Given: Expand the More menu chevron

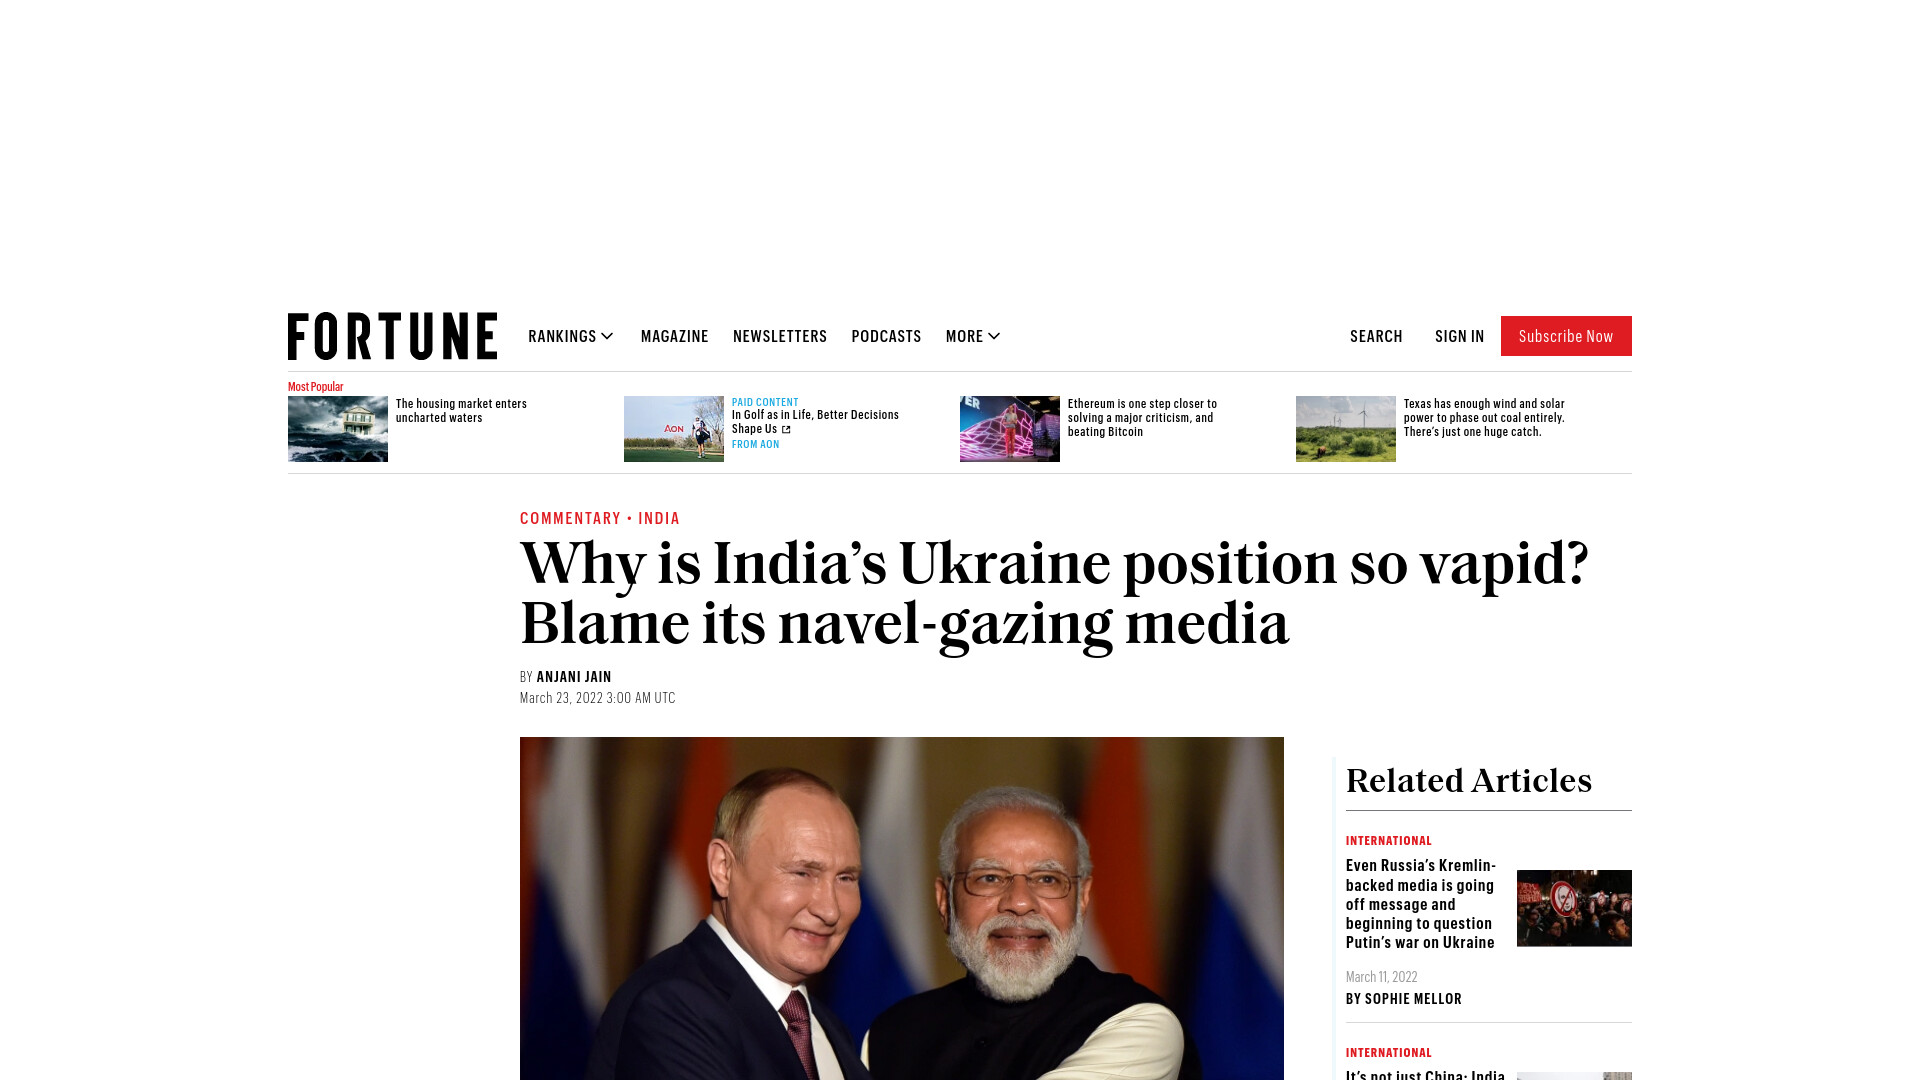Looking at the screenshot, I should [x=994, y=336].
